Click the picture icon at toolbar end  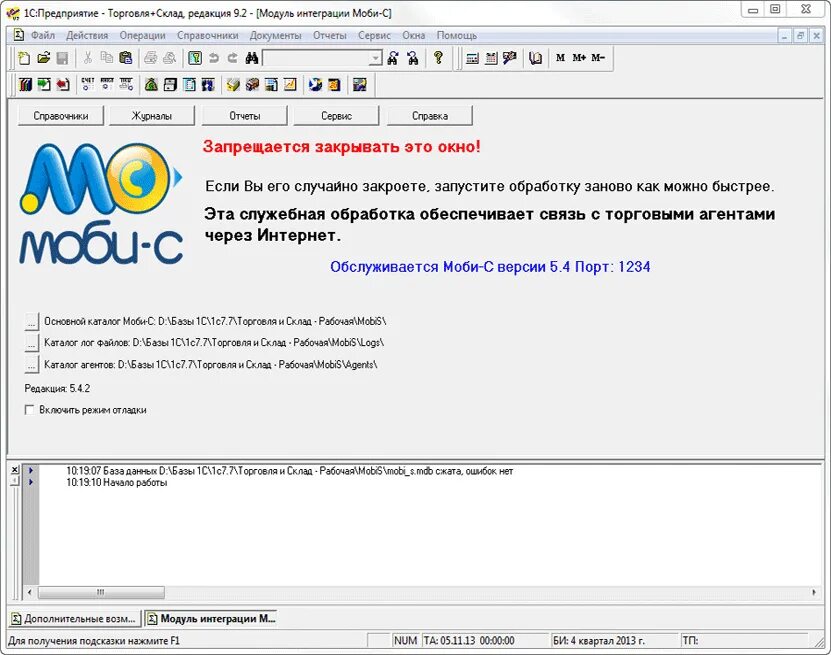[360, 84]
